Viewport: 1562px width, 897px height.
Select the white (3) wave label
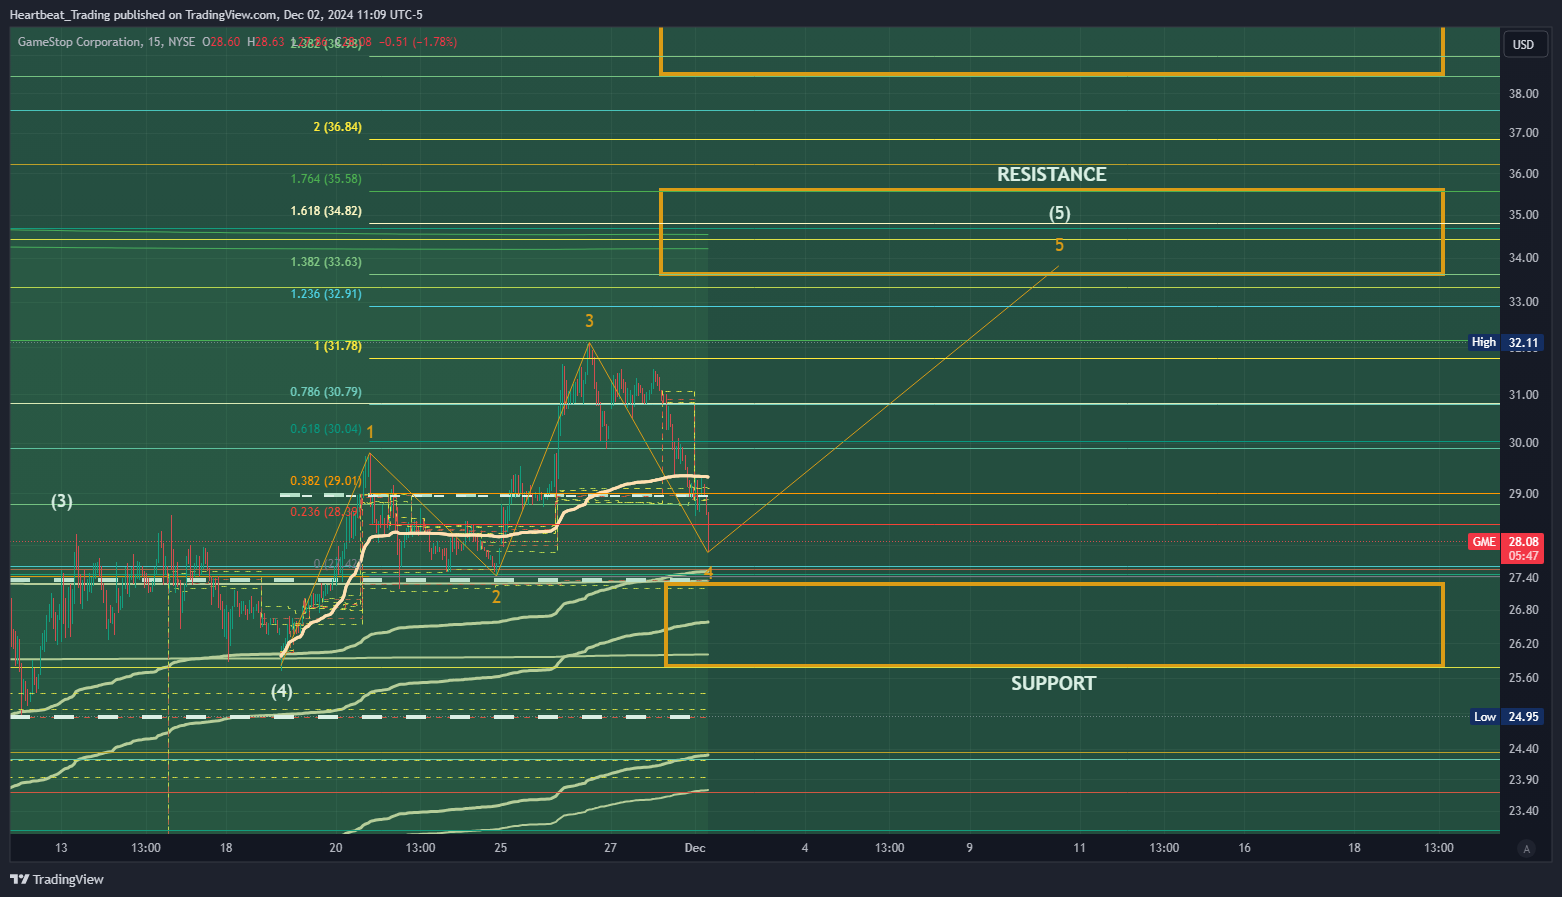coord(62,501)
